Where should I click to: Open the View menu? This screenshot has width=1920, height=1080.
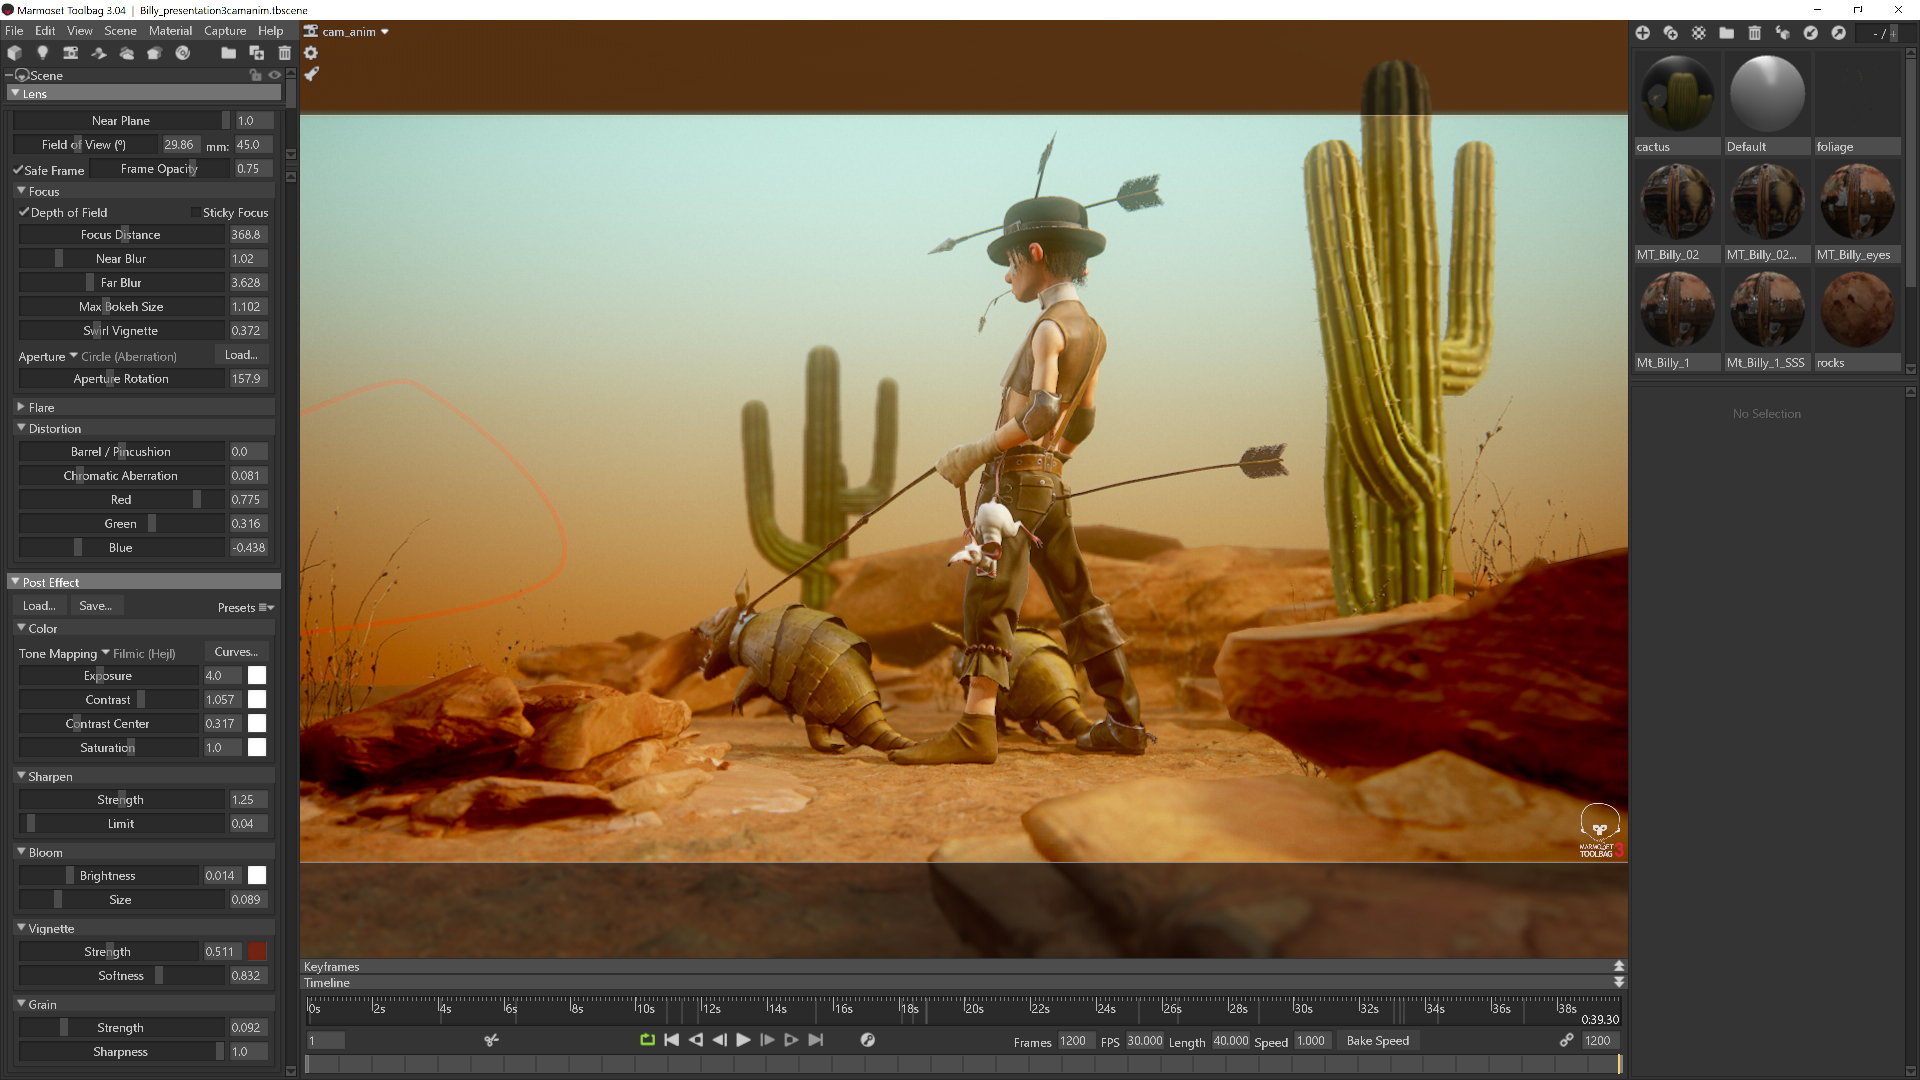pos(80,31)
